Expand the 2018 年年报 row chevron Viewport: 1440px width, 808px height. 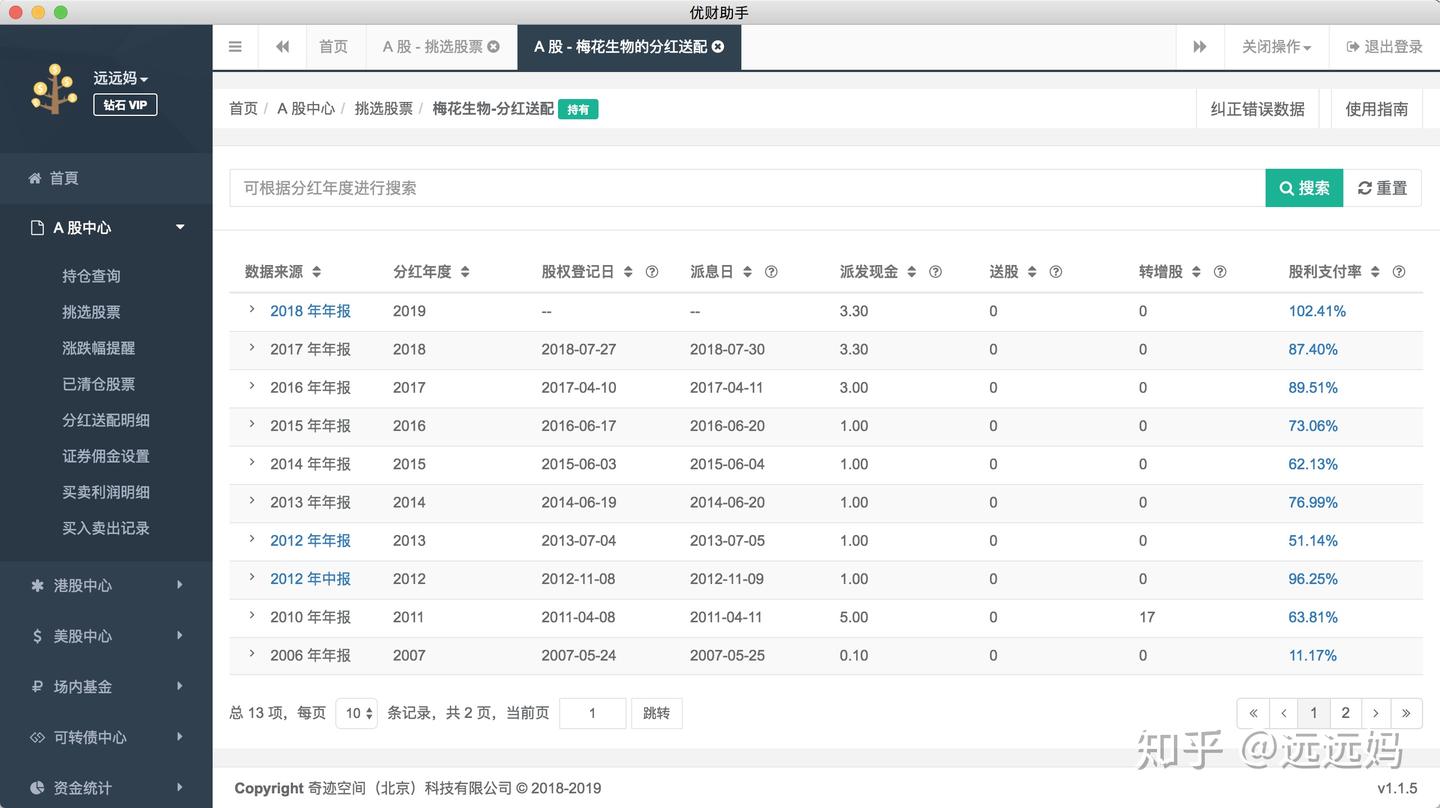pyautogui.click(x=251, y=311)
